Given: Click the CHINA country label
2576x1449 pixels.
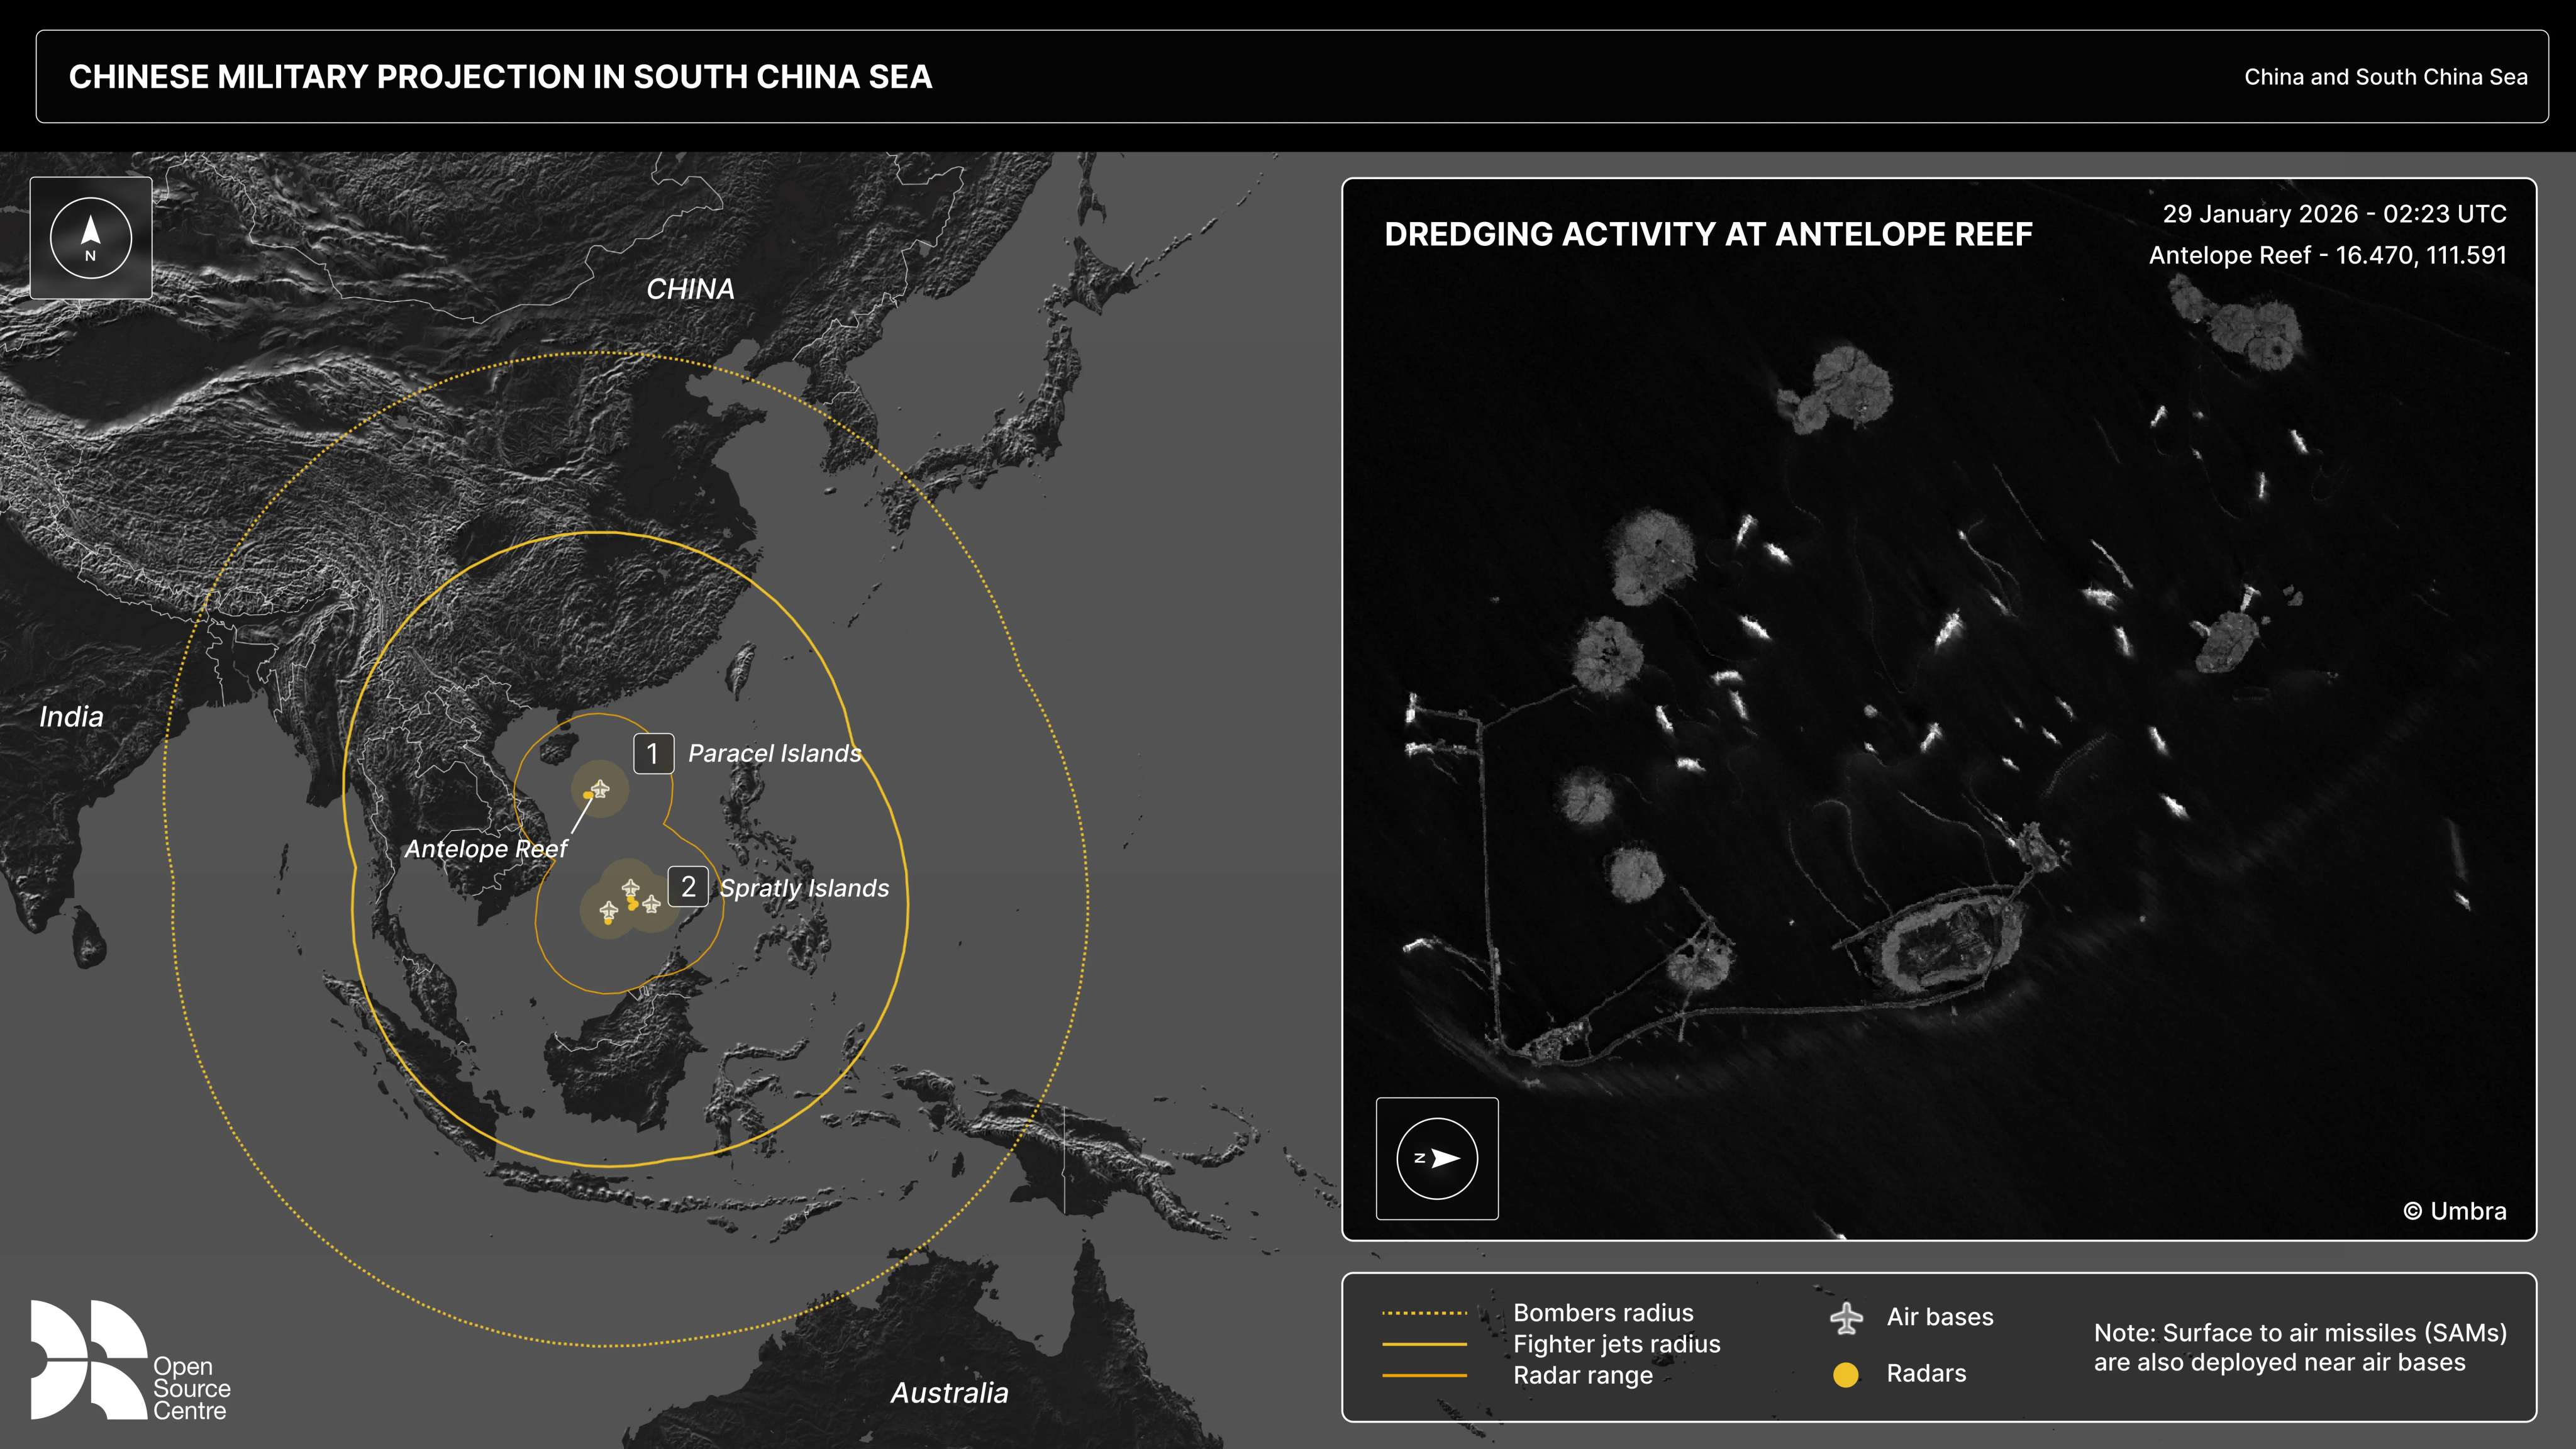Looking at the screenshot, I should point(690,289).
